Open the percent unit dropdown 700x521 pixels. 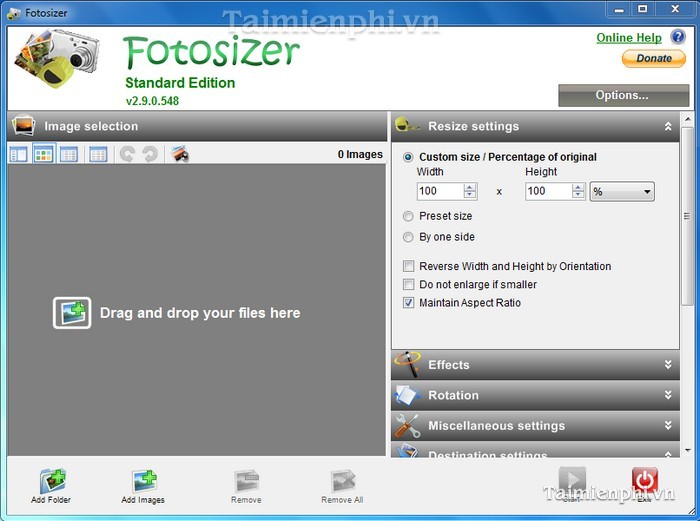coord(622,192)
